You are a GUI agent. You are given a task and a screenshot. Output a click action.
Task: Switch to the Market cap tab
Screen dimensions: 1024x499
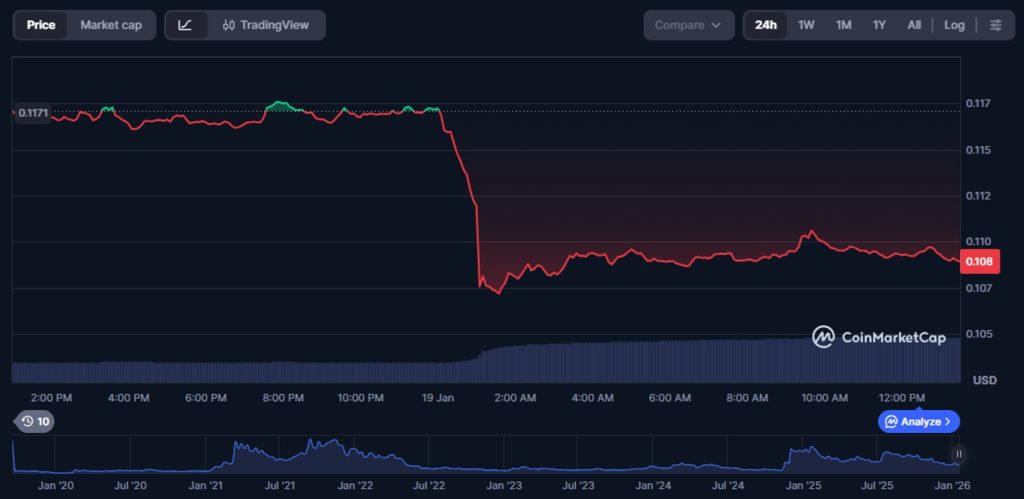tap(111, 25)
